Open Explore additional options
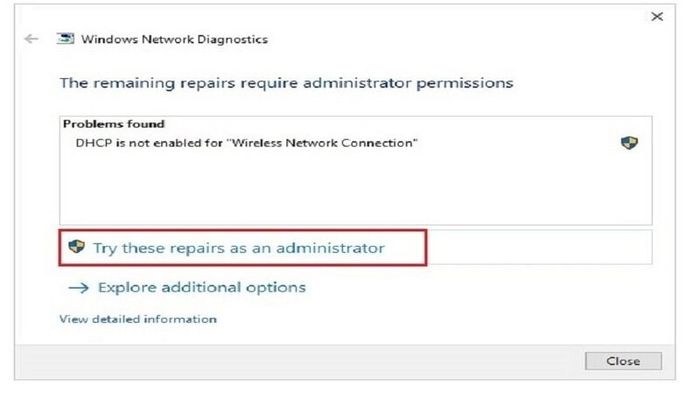This screenshot has width=700, height=394. (202, 288)
